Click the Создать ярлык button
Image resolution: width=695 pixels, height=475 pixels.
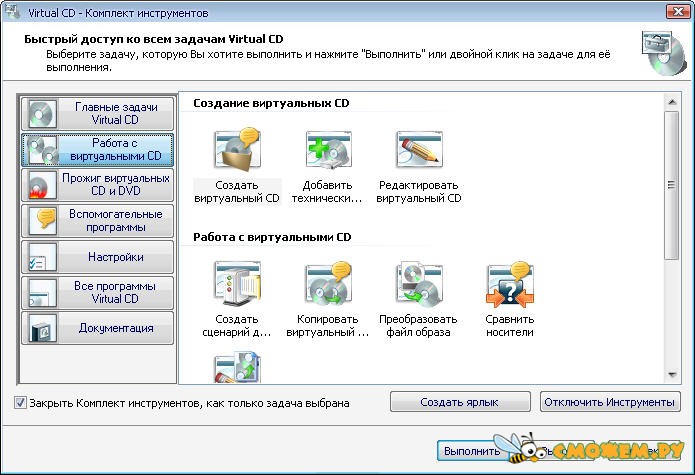click(x=460, y=402)
